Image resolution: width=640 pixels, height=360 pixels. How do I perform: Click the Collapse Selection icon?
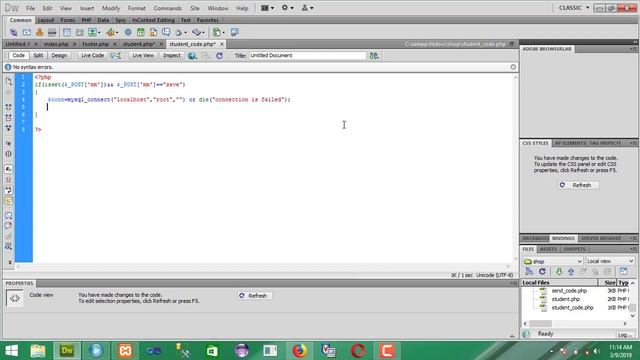tap(9, 118)
